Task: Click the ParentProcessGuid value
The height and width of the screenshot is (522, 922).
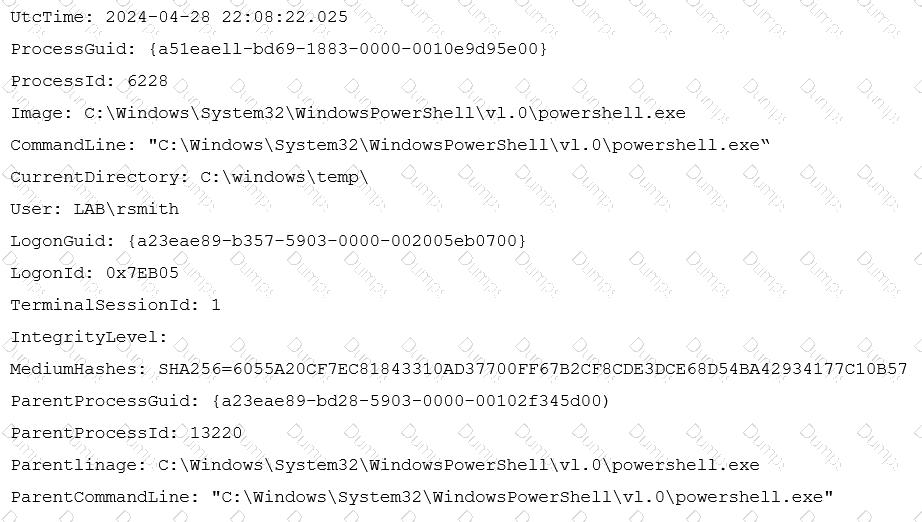Action: click(411, 401)
